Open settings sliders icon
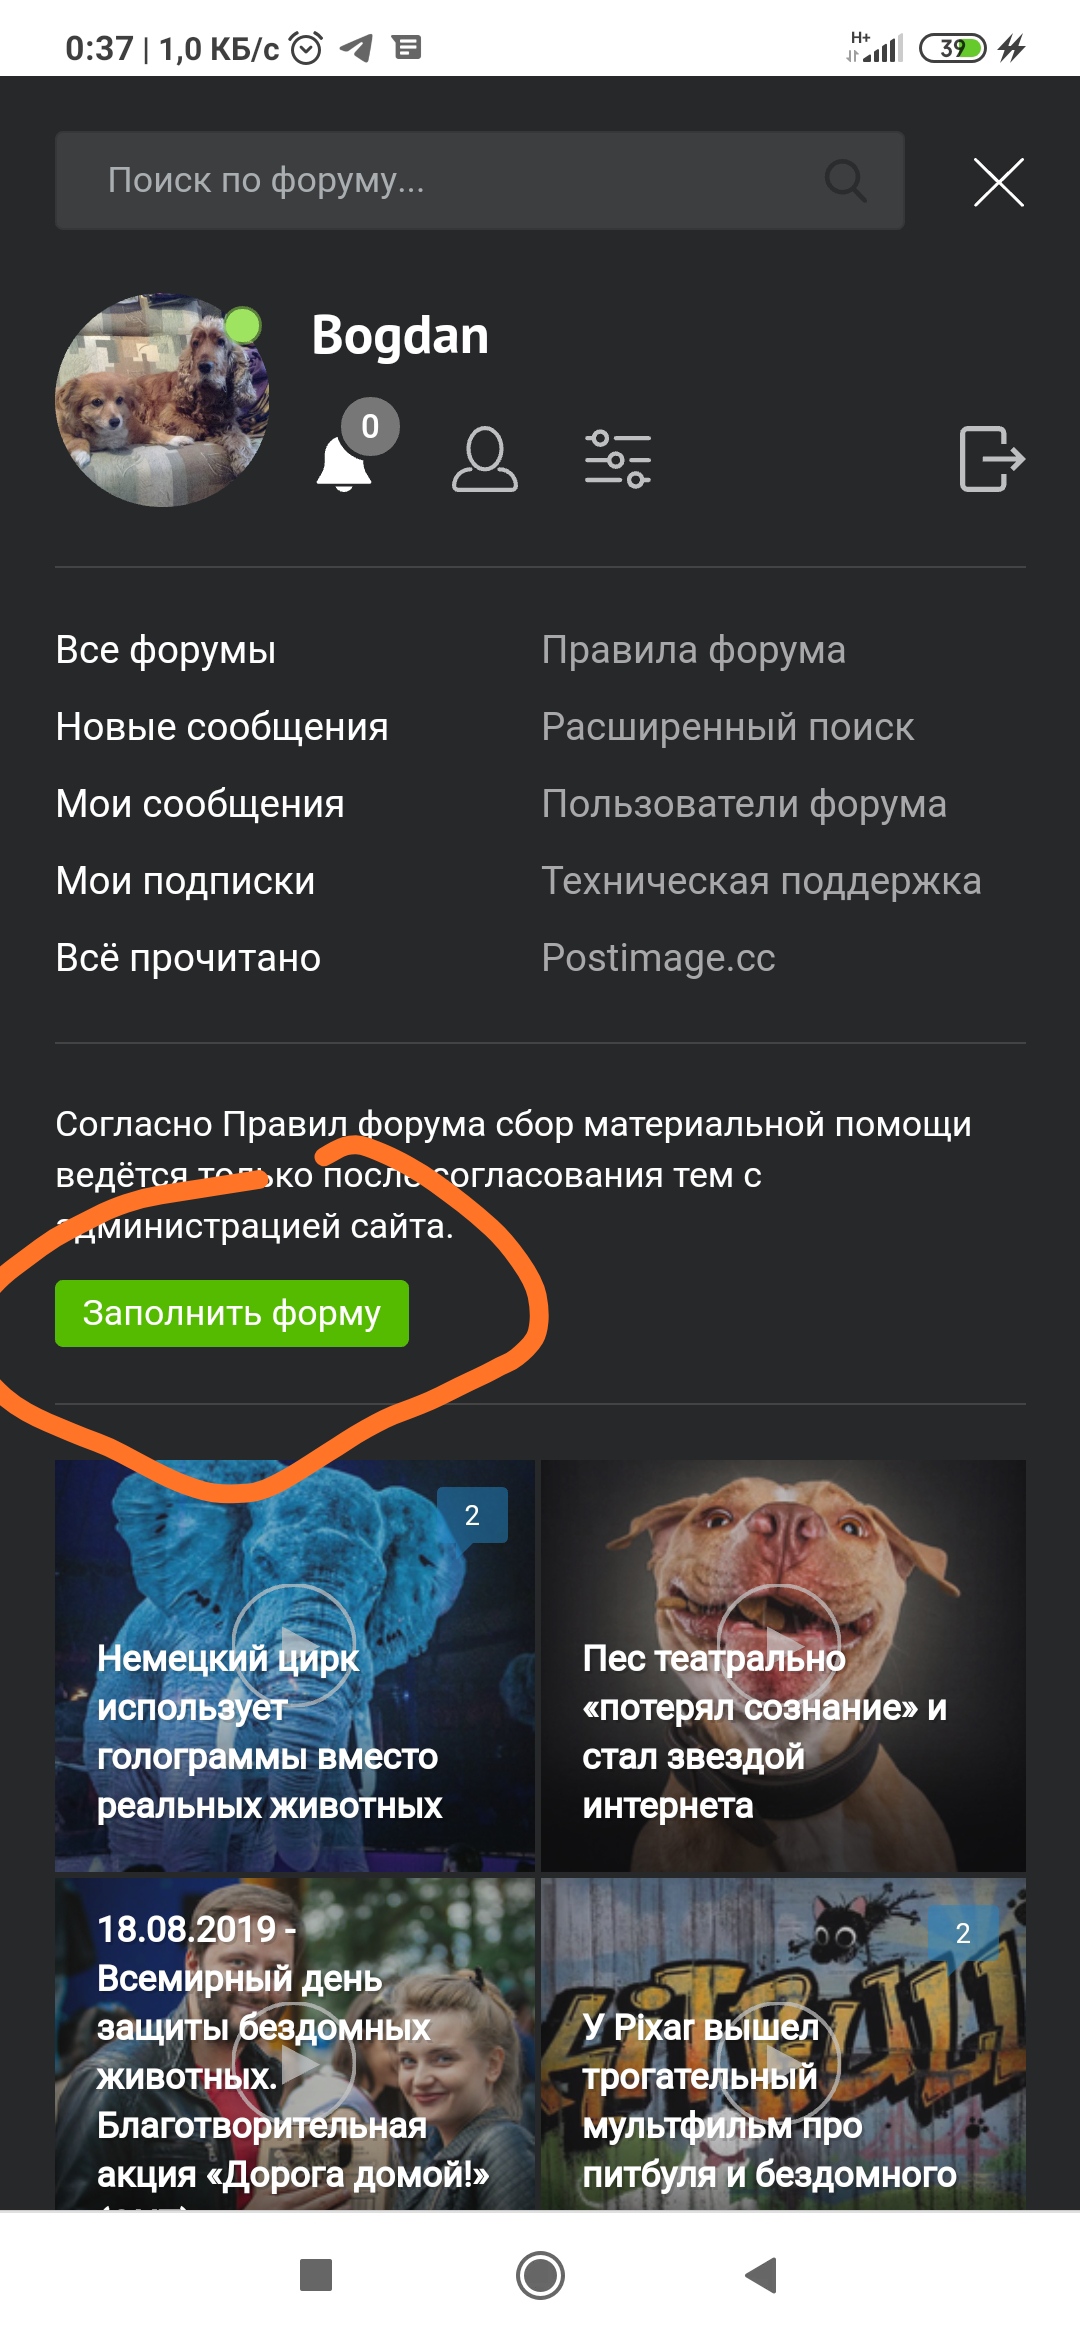1080x2340 pixels. pyautogui.click(x=618, y=459)
